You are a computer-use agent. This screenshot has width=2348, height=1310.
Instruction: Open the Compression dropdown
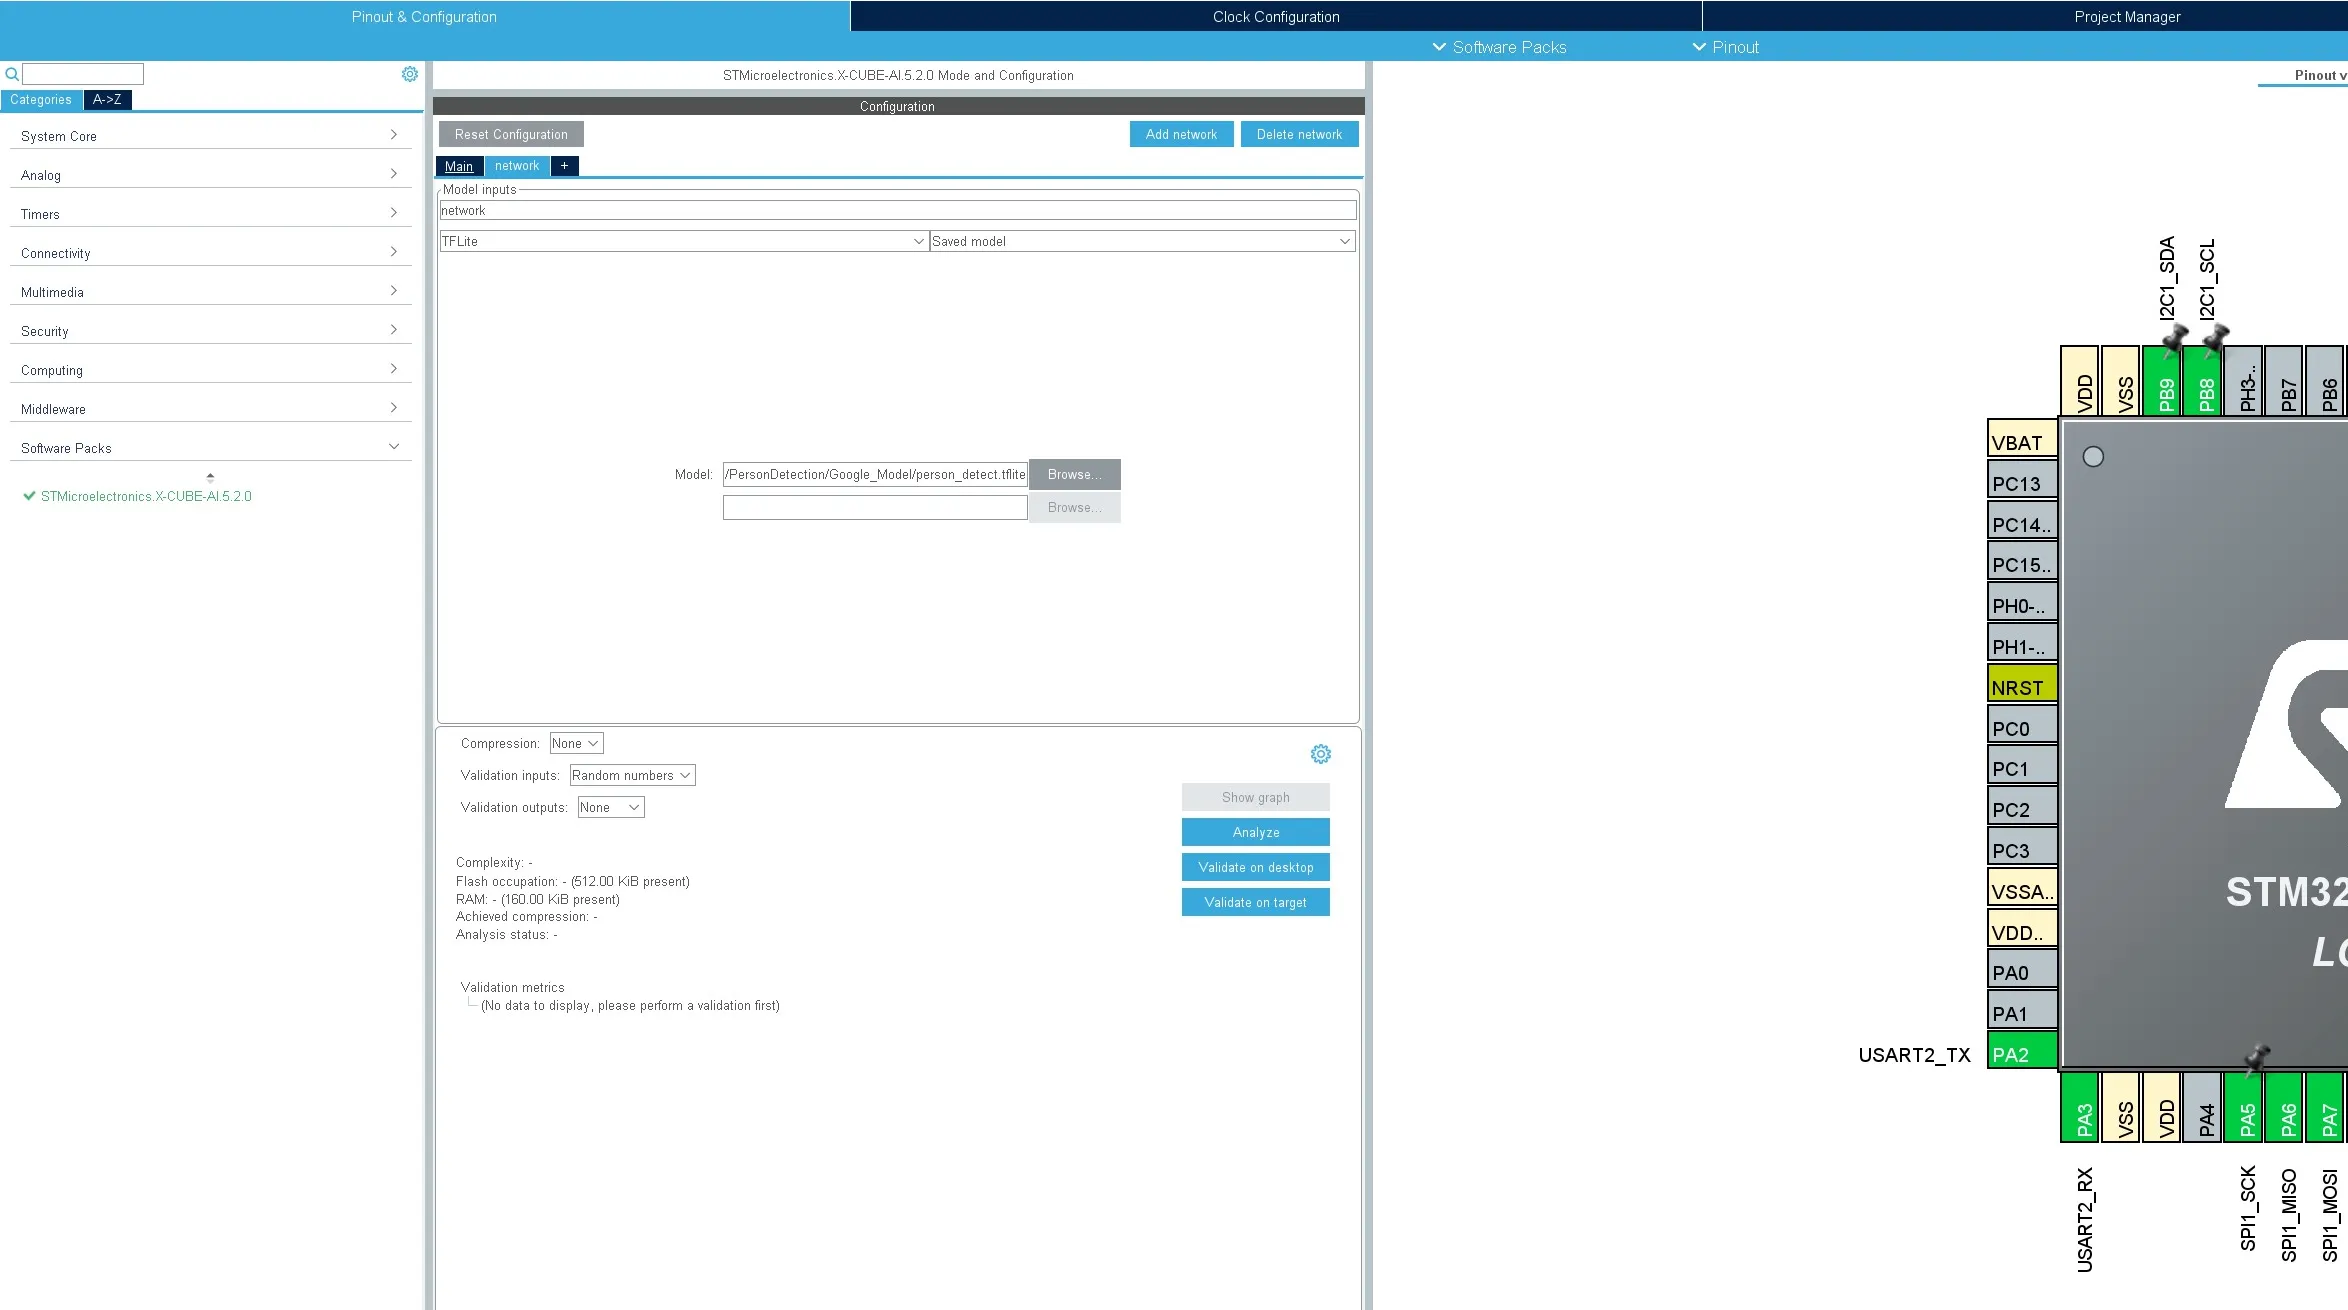click(576, 744)
